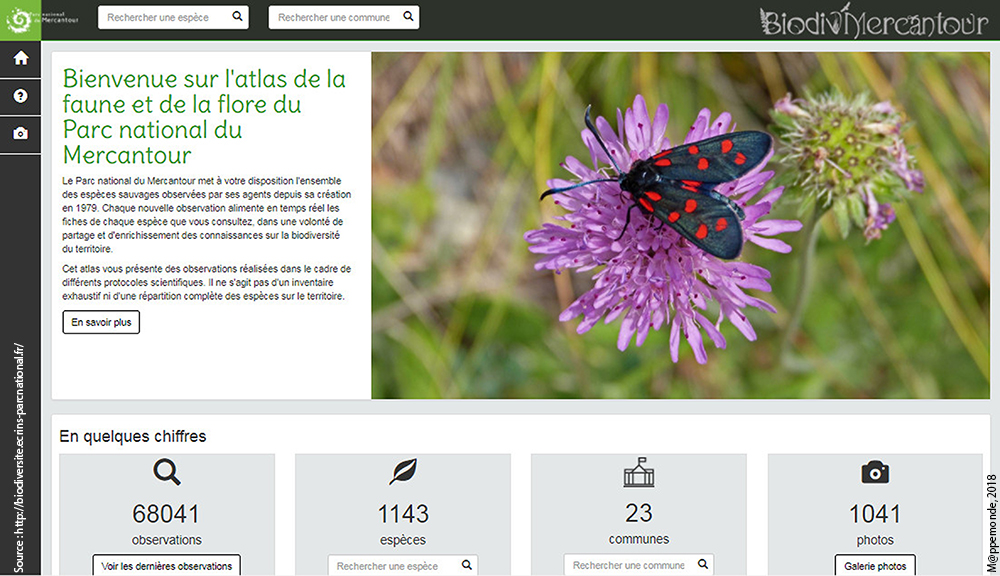Click the commune search field in the stats card
This screenshot has height=576, width=1000.
628,565
